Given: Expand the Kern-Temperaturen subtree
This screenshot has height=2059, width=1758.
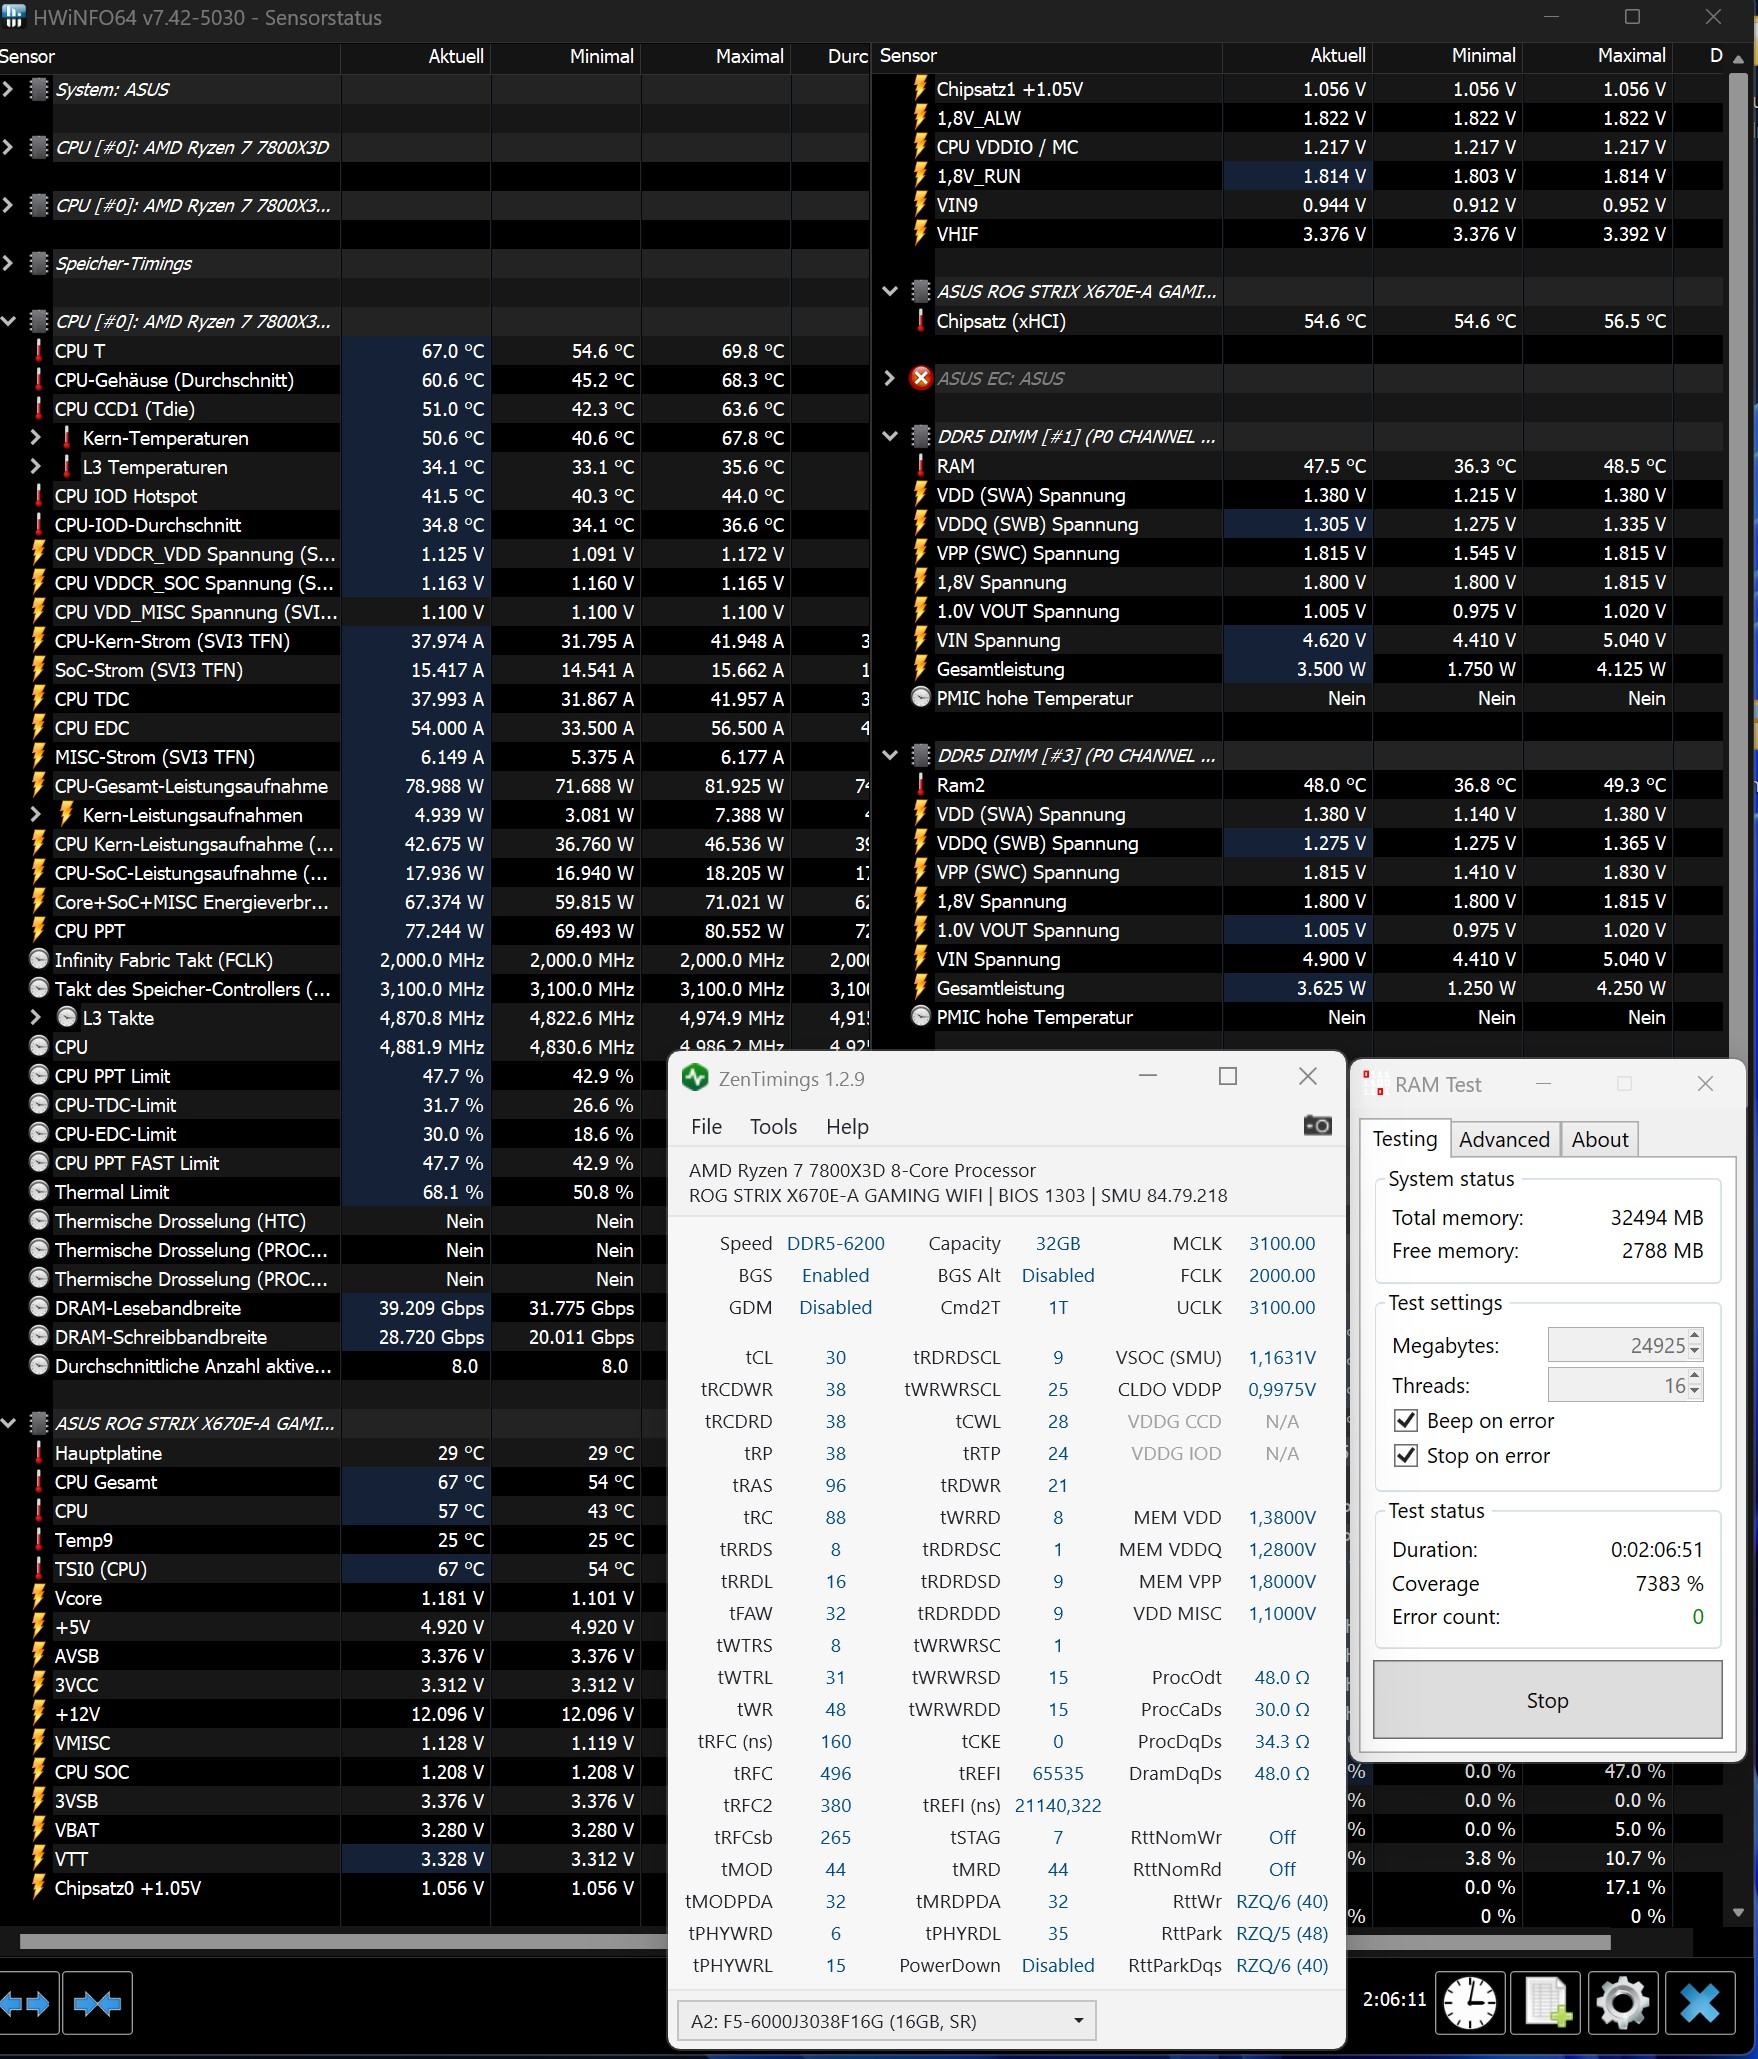Looking at the screenshot, I should (x=36, y=437).
